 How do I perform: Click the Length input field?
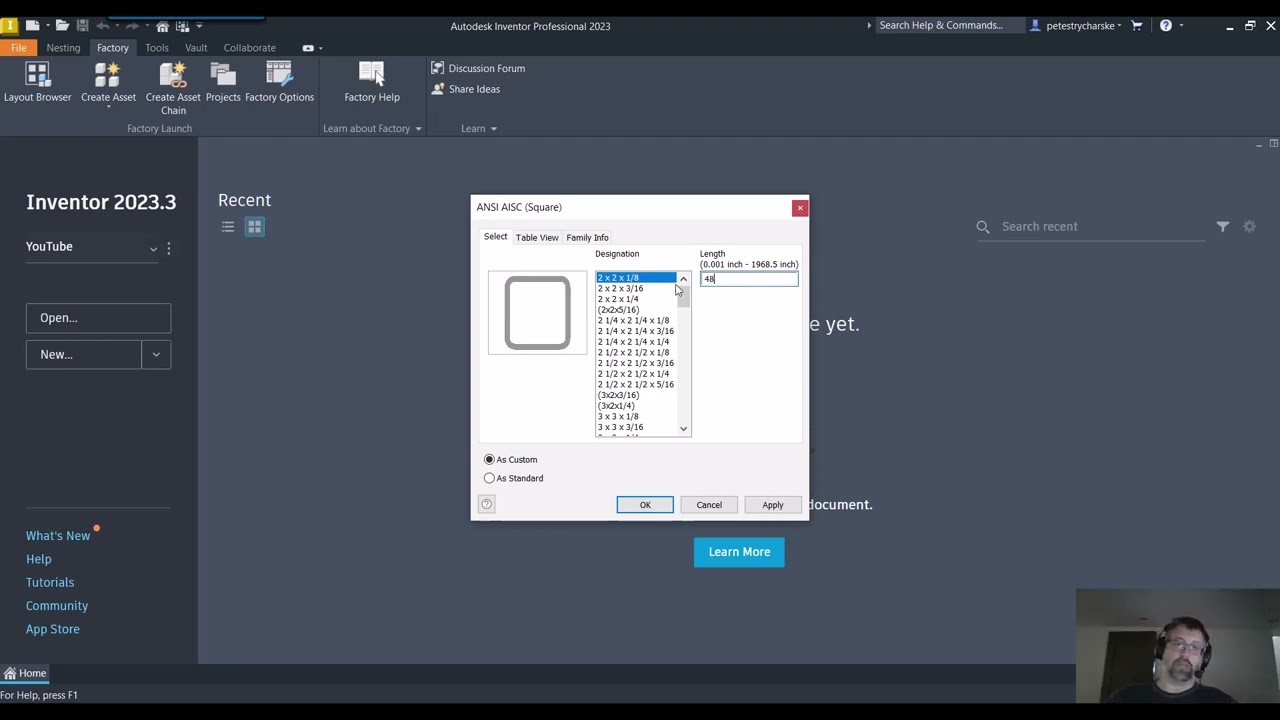point(749,279)
